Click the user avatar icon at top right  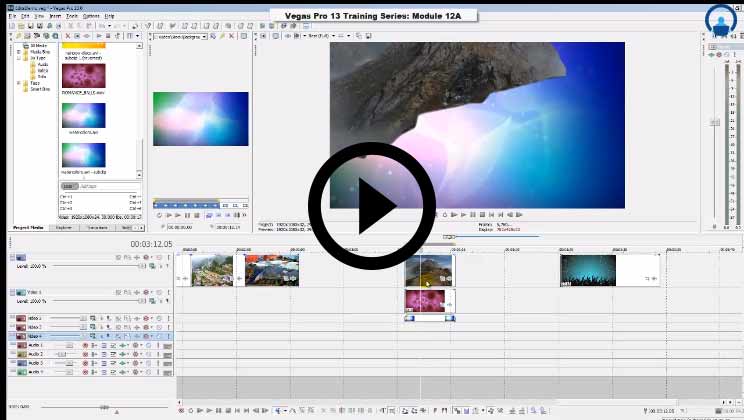721,20
